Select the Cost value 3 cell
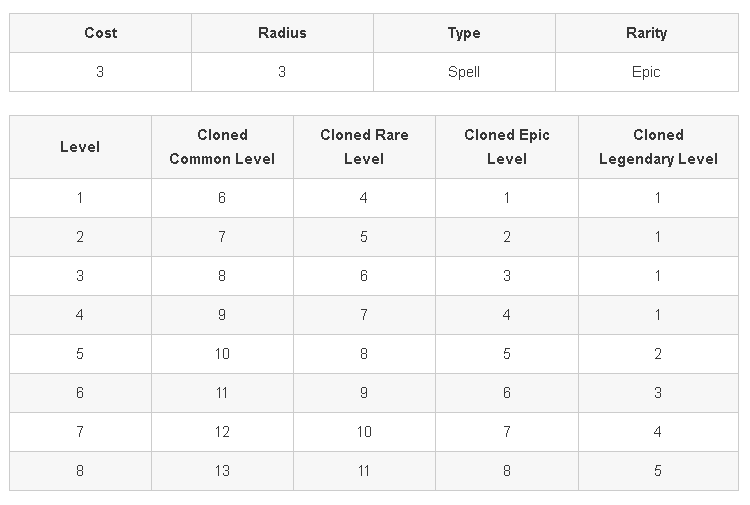Viewport: 750px width, 505px height. click(100, 72)
